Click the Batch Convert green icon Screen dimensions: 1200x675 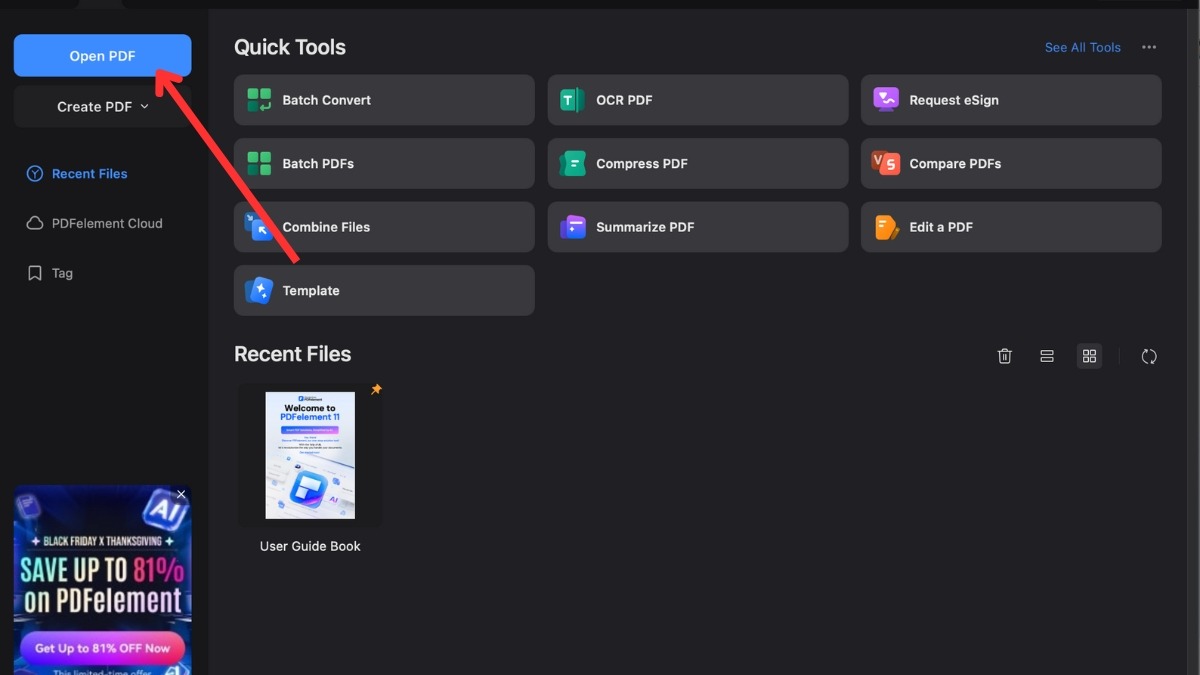(259, 100)
